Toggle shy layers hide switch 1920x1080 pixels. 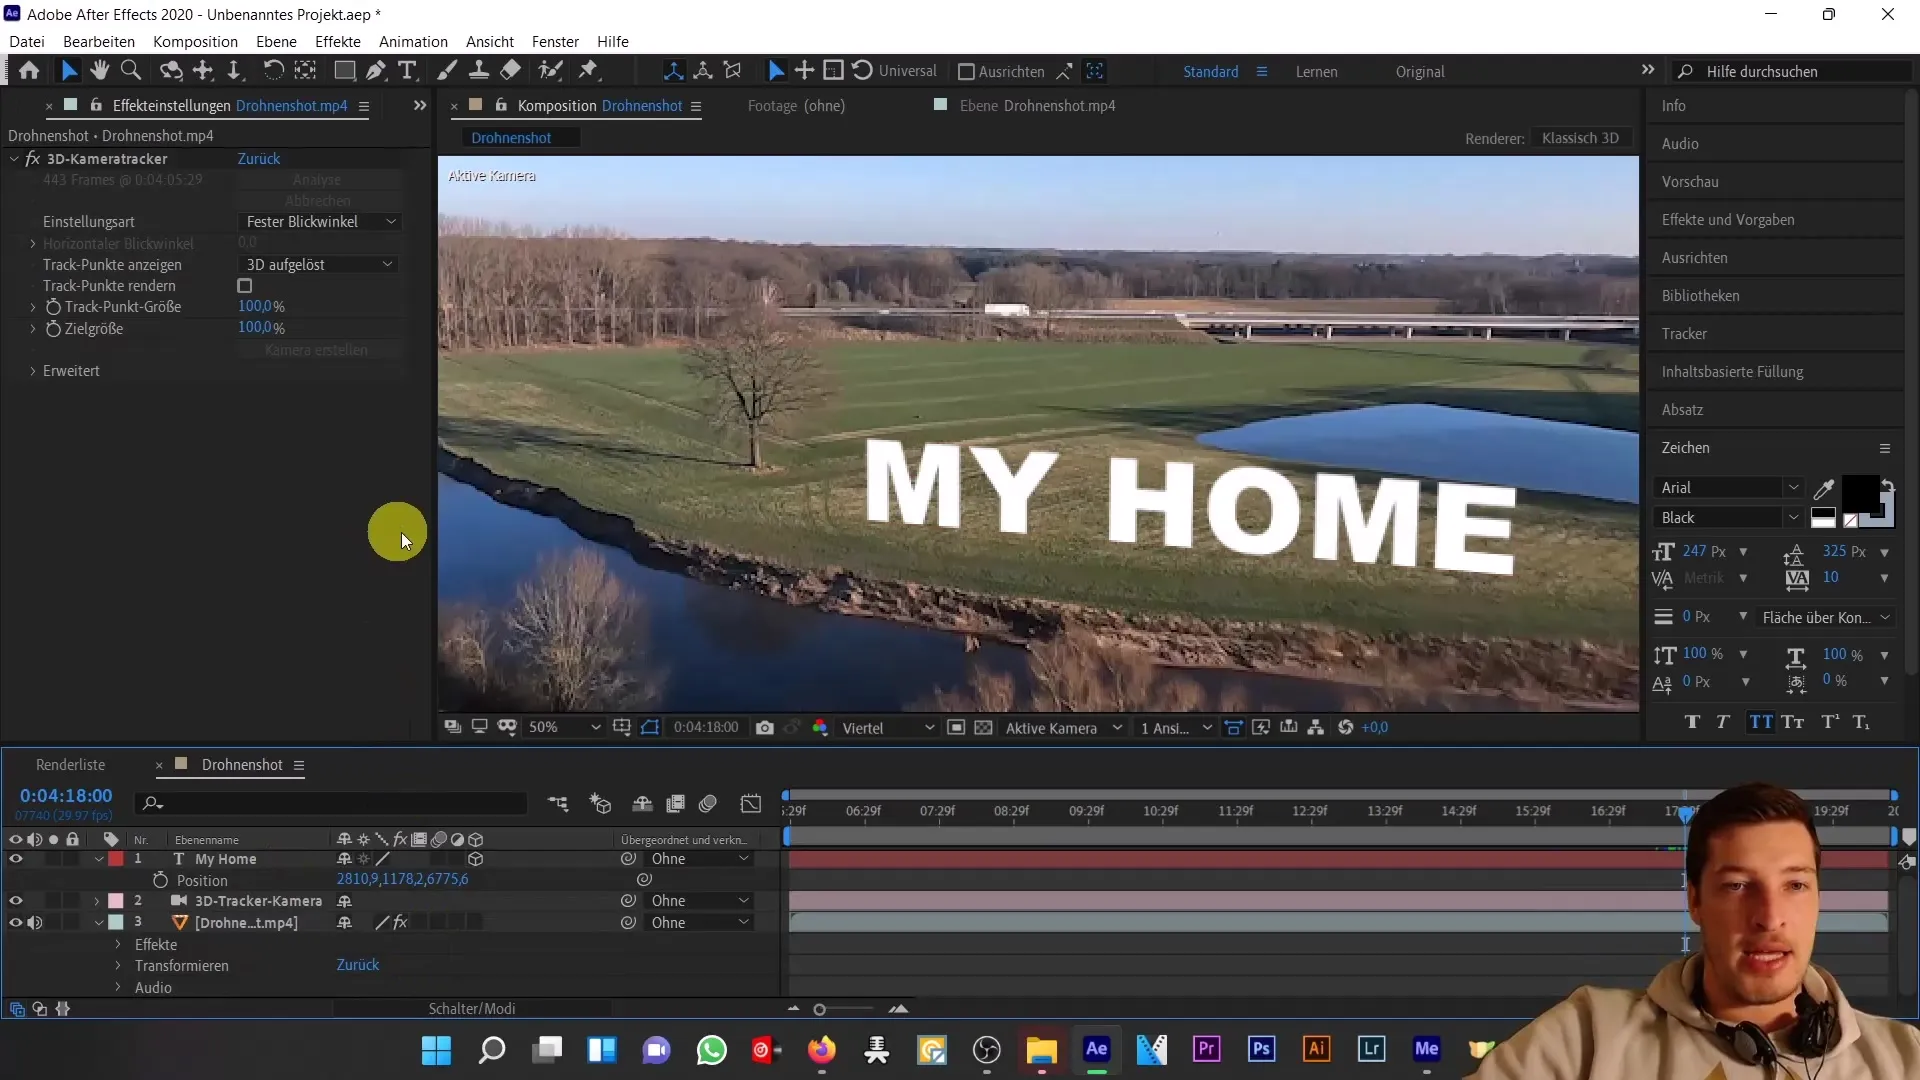643,804
